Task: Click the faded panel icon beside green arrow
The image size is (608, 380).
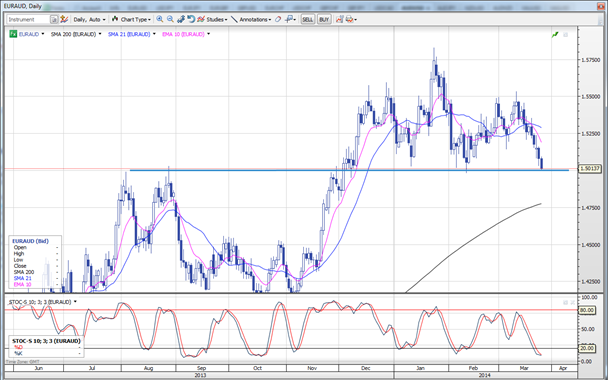Action: point(565,35)
